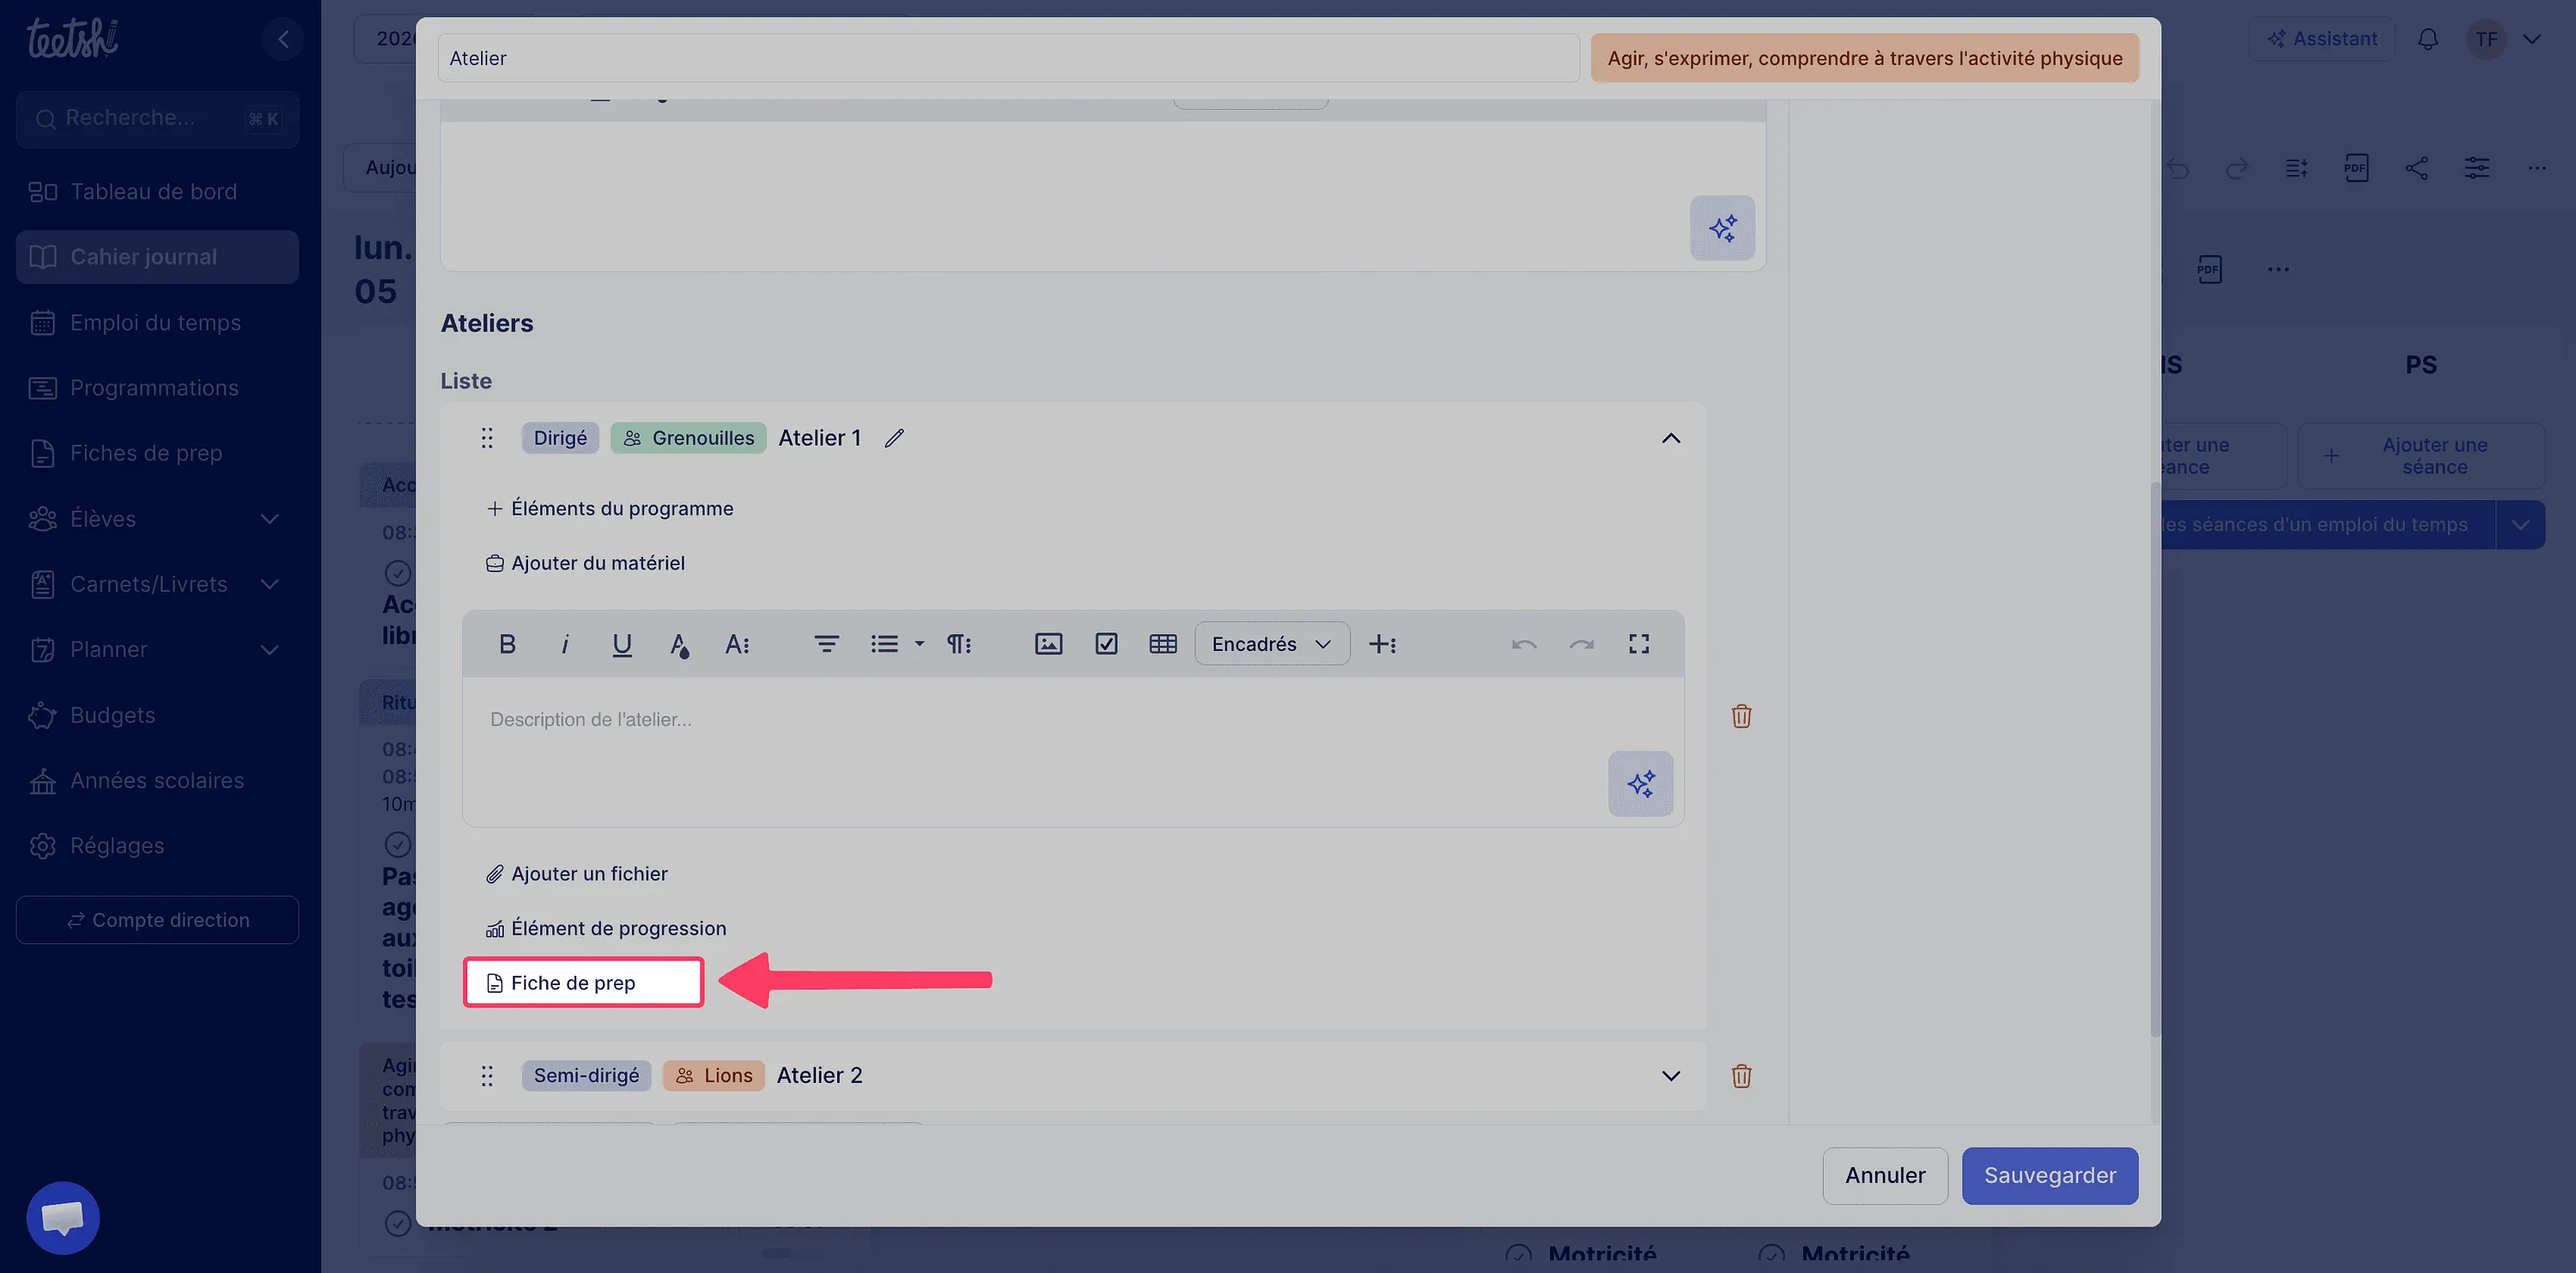Collapse the Atelier 1 section
2576x1273 pixels.
(x=1670, y=438)
